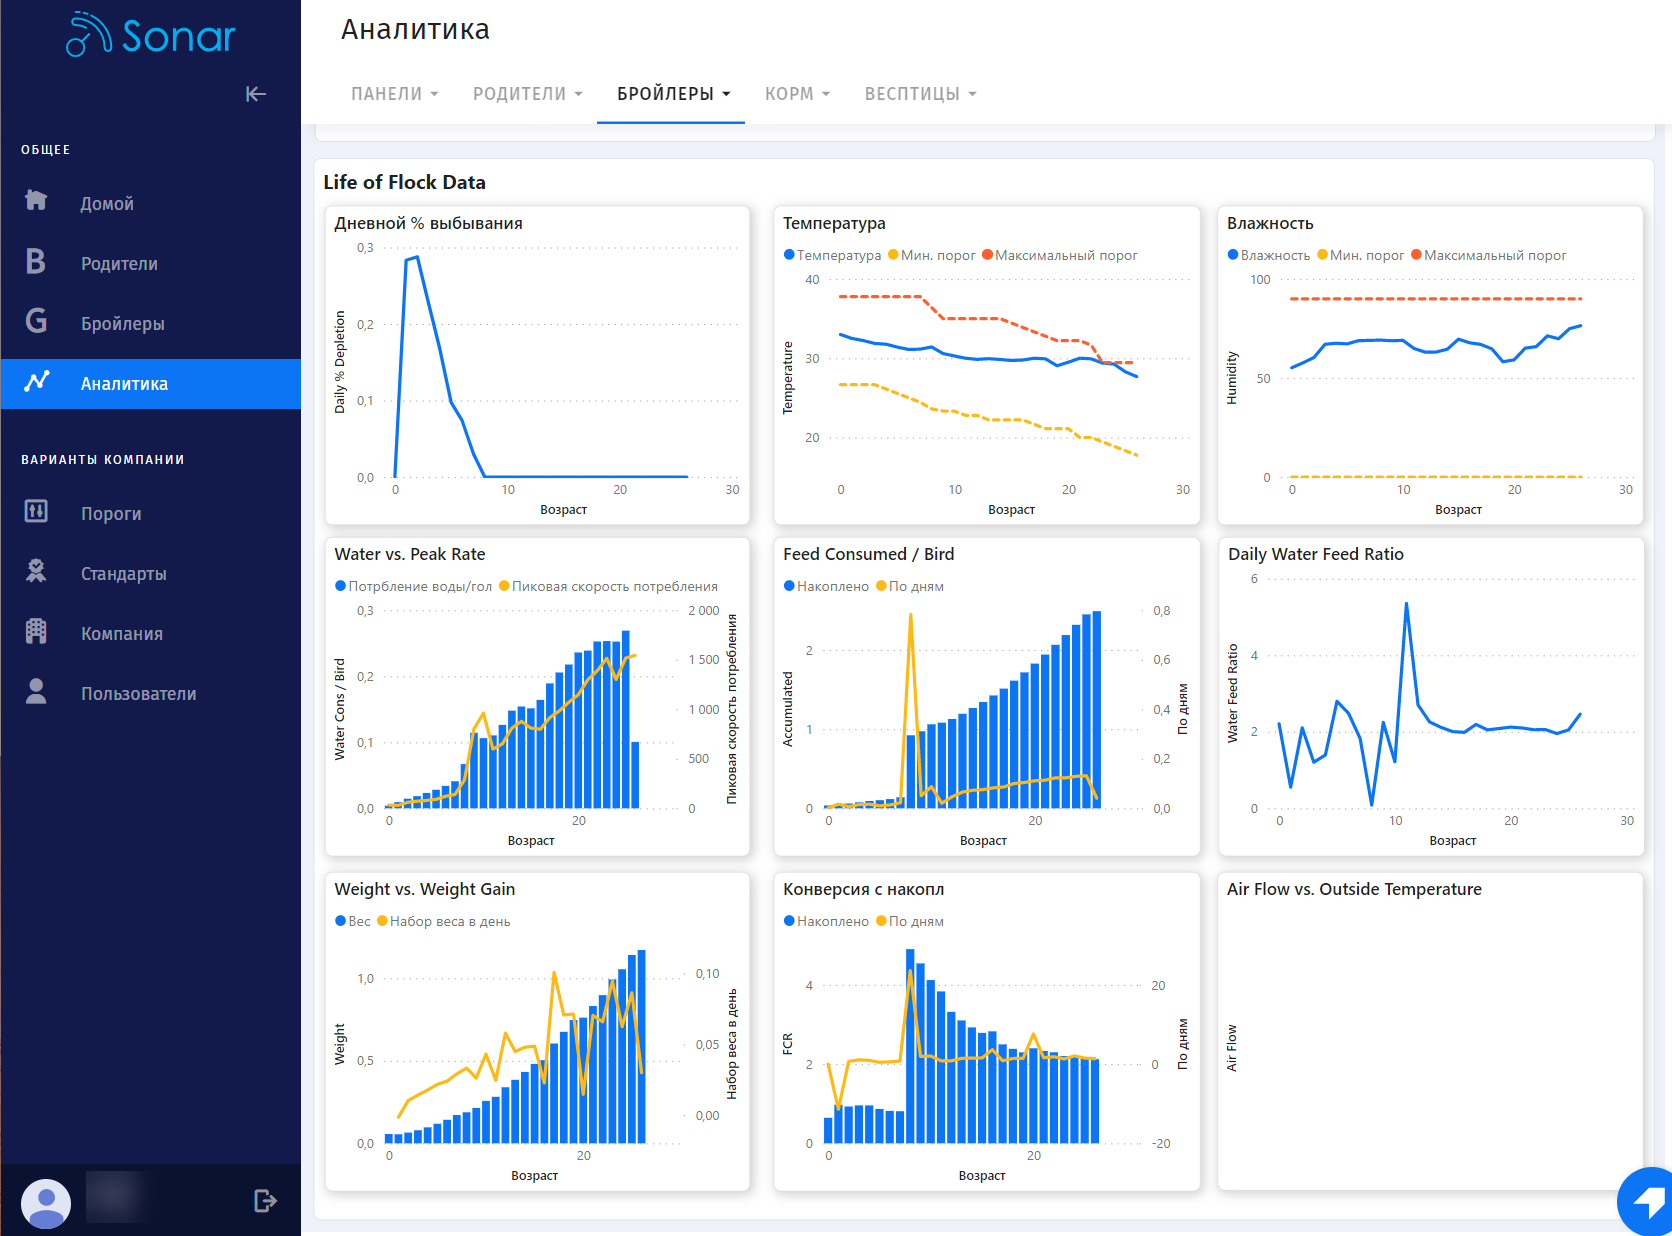The height and width of the screenshot is (1236, 1672).
Task: Click the Water vs. Peak Rate title
Action: [409, 554]
